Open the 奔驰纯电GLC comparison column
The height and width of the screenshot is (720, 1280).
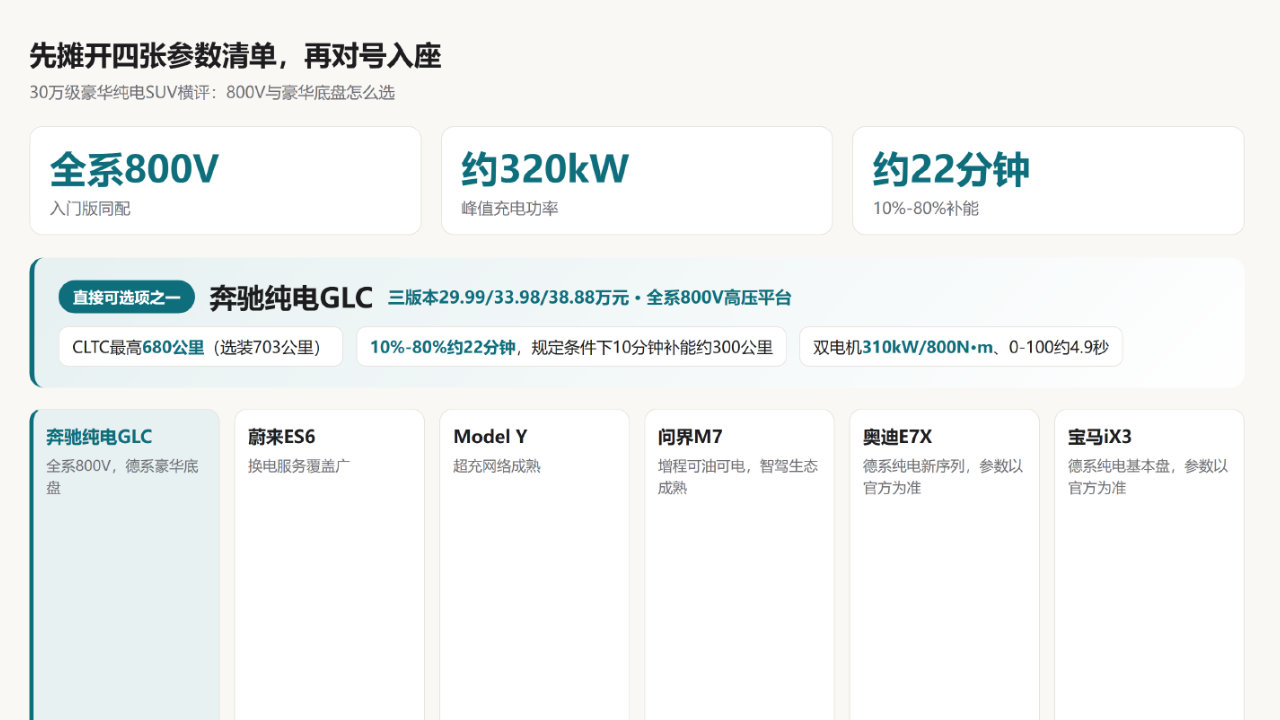point(126,565)
